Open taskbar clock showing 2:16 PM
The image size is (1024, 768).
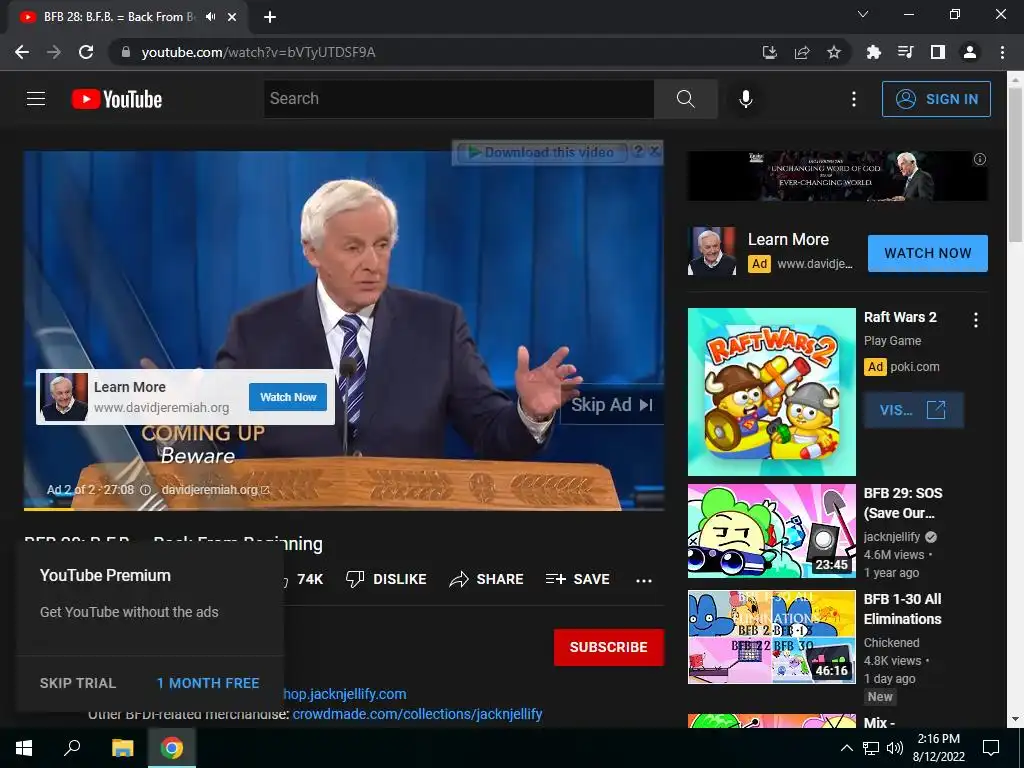(x=938, y=748)
